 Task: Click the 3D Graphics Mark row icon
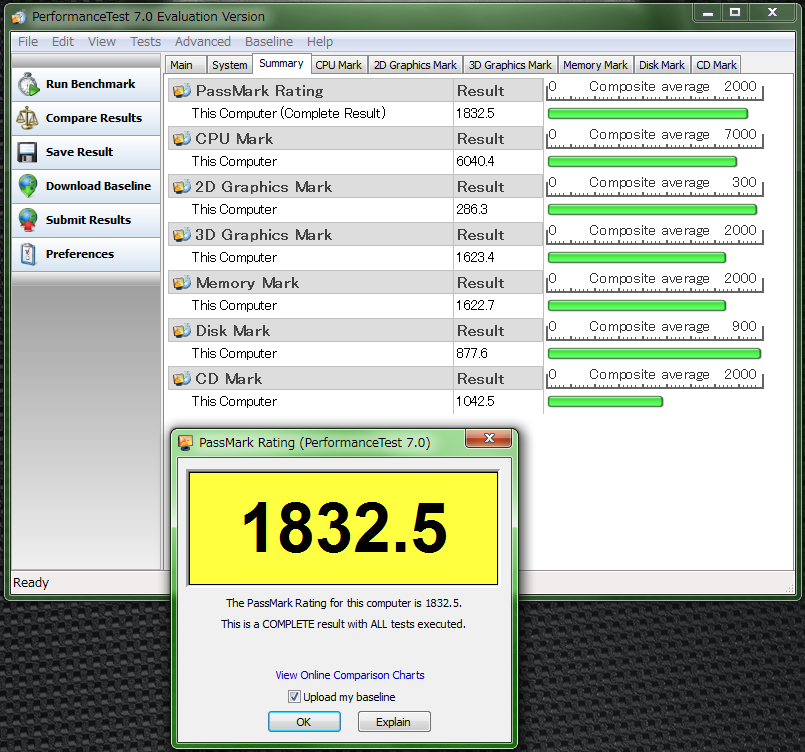(181, 235)
